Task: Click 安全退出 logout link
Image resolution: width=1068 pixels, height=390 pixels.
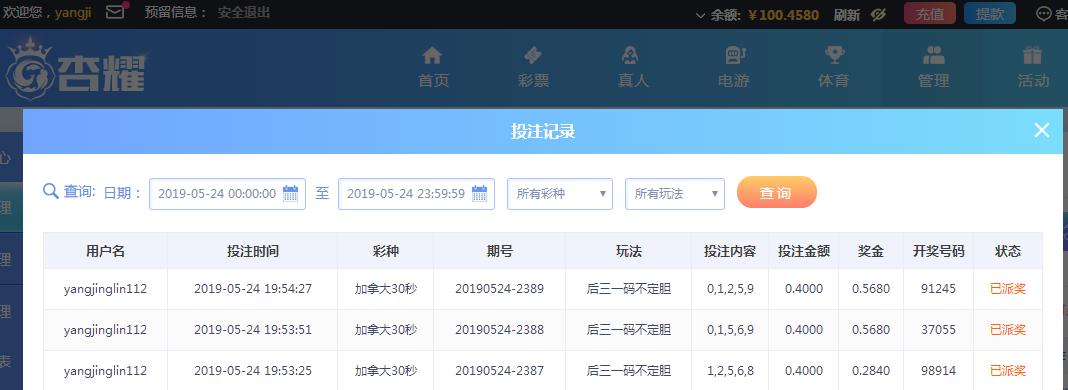Action: click(x=244, y=12)
